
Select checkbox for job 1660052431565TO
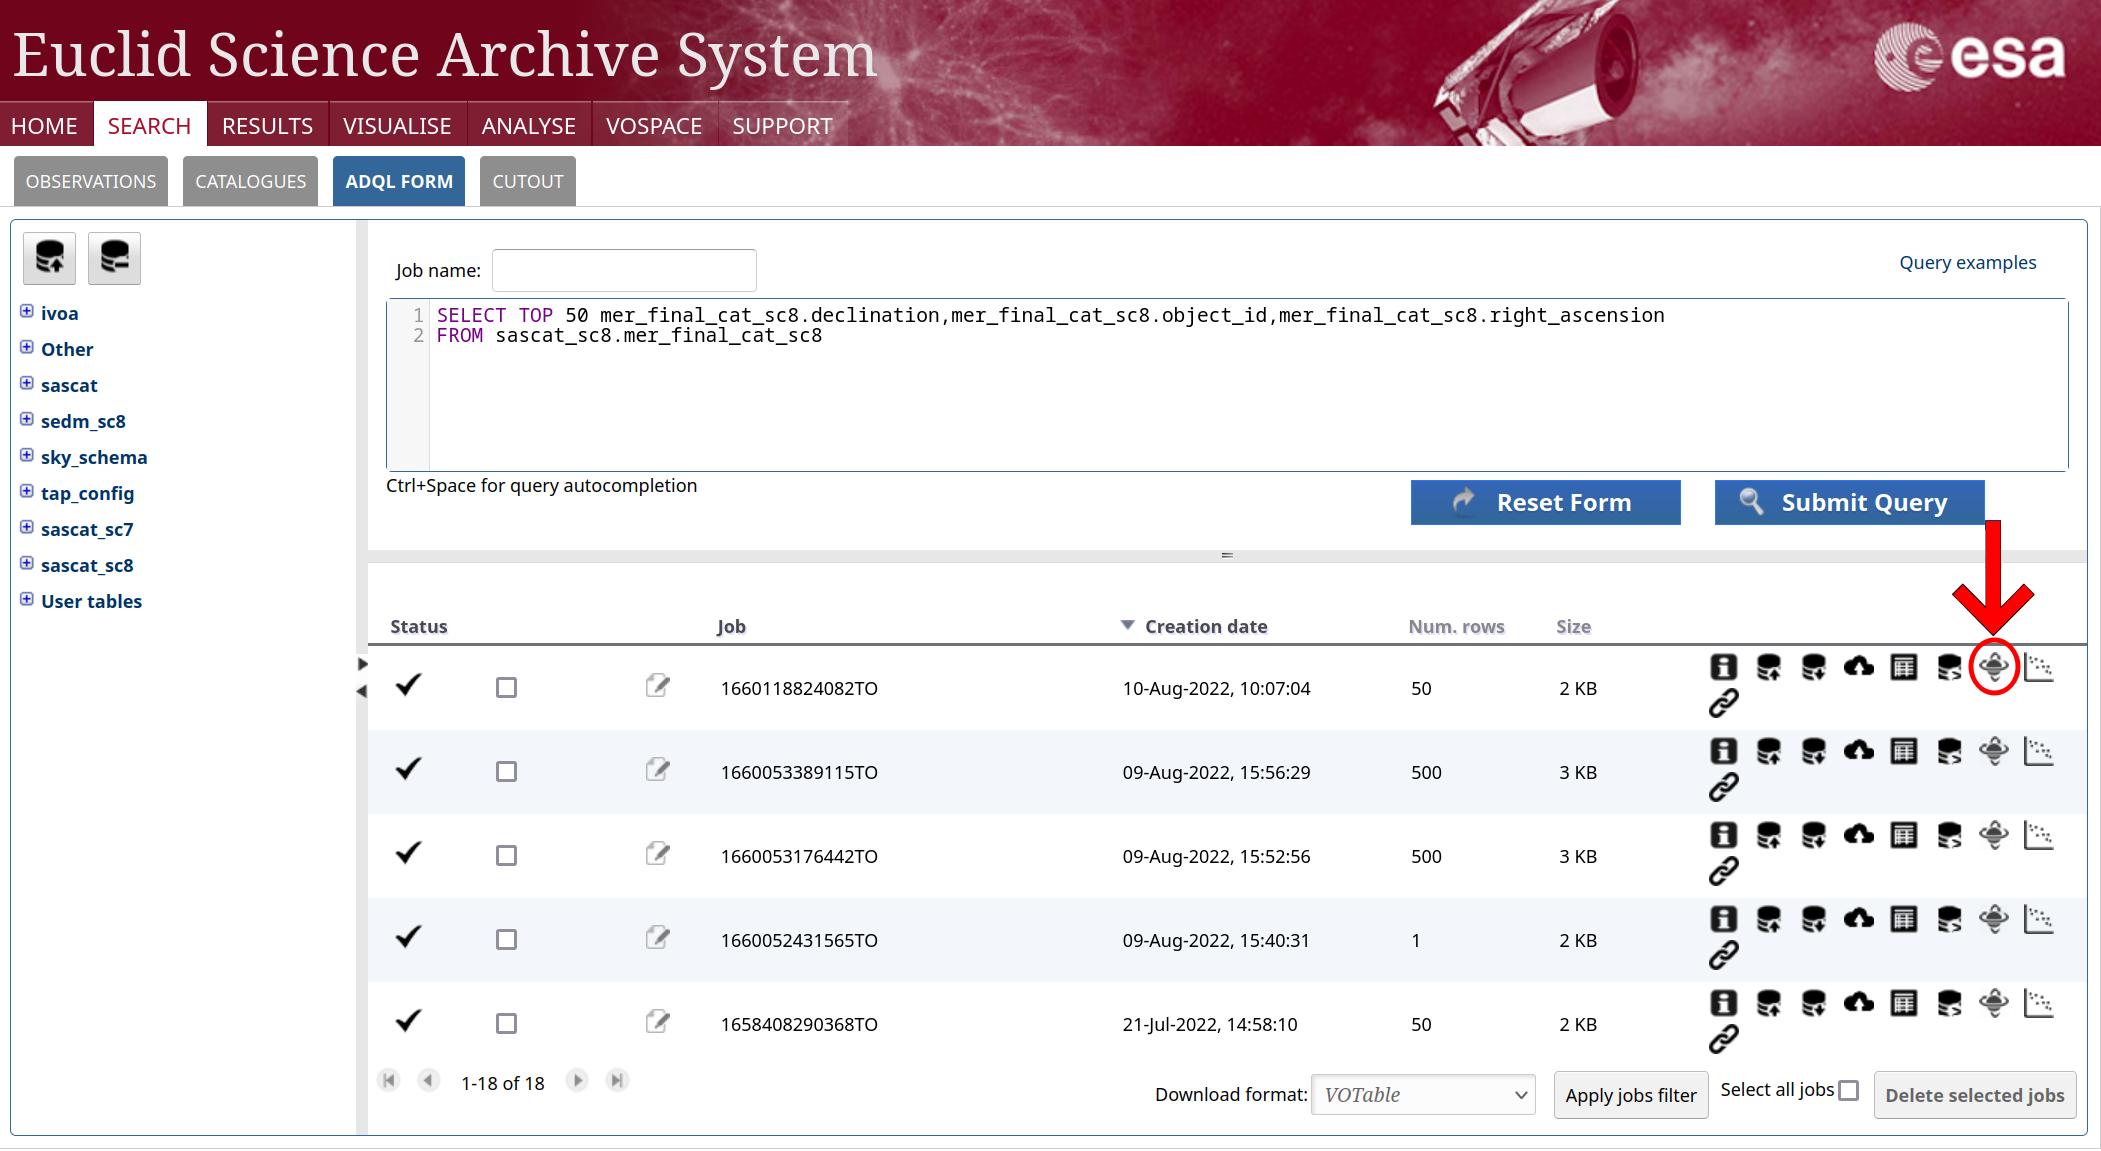pyautogui.click(x=506, y=940)
